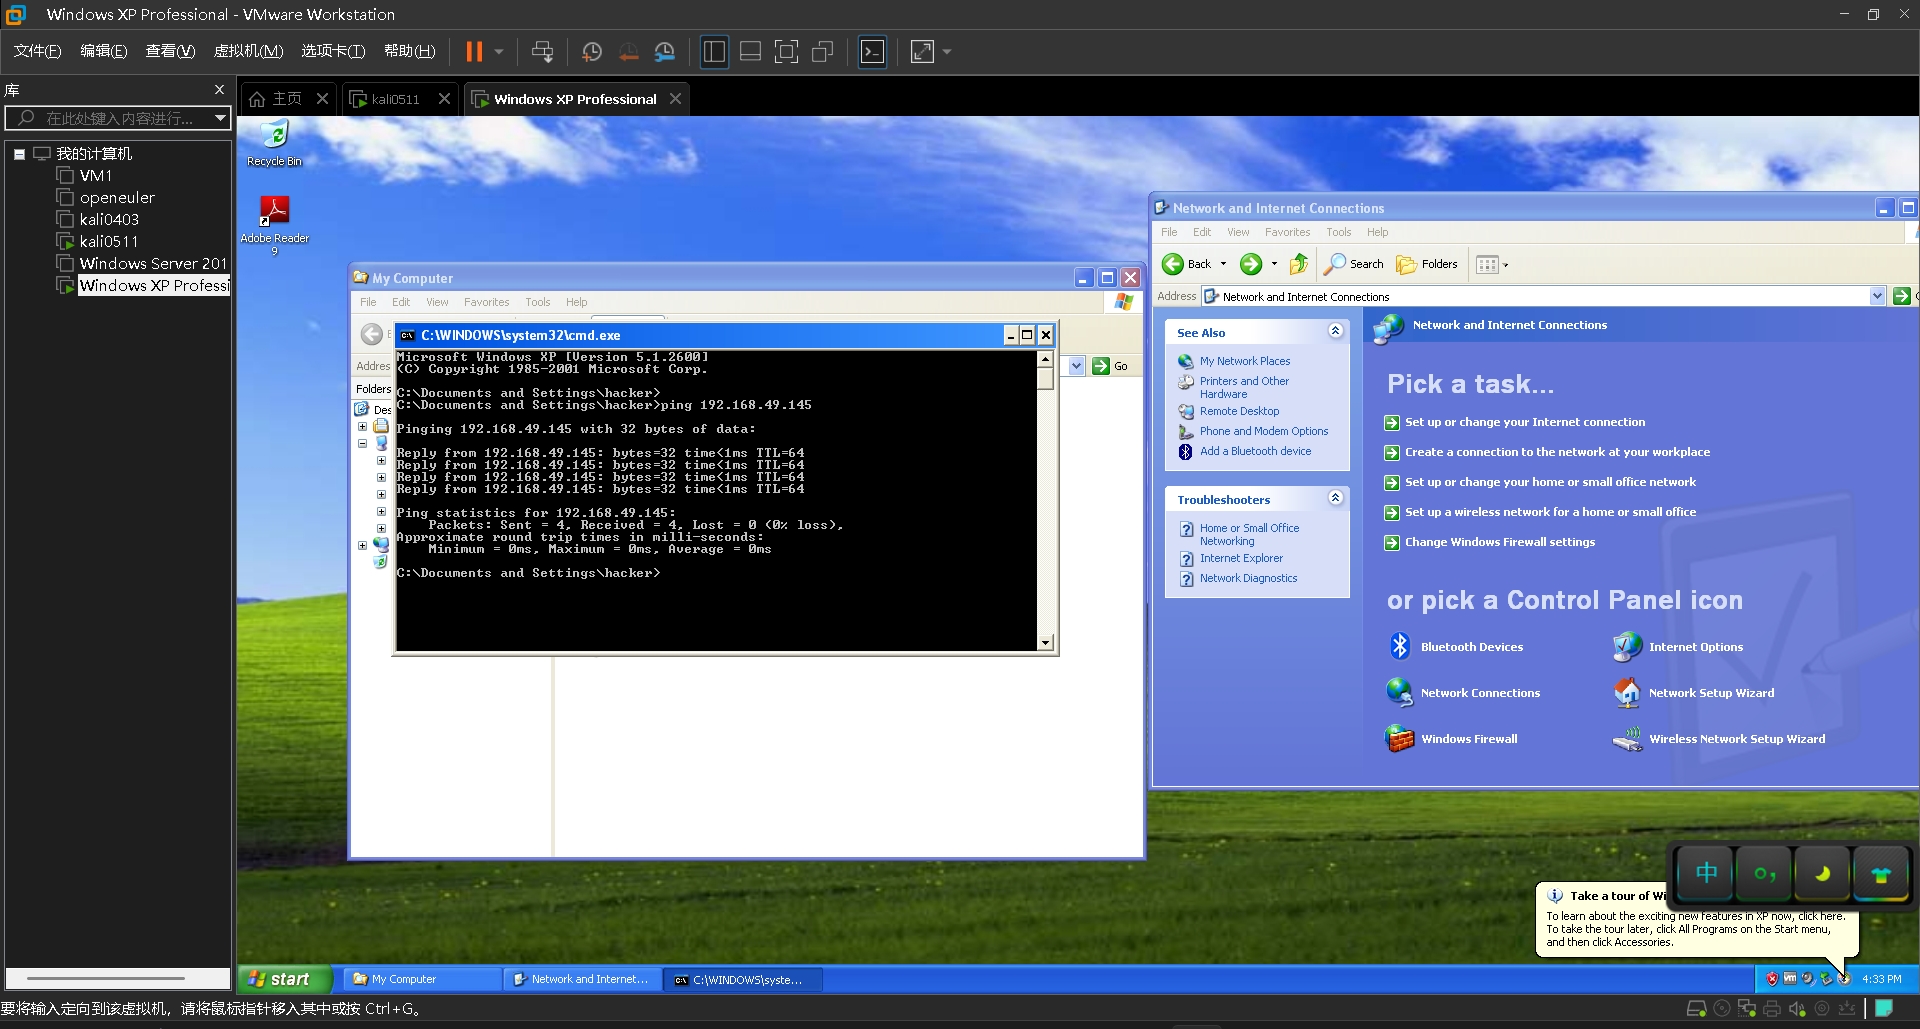Toggle the thumbnail bar in VMware toolbar

point(750,52)
